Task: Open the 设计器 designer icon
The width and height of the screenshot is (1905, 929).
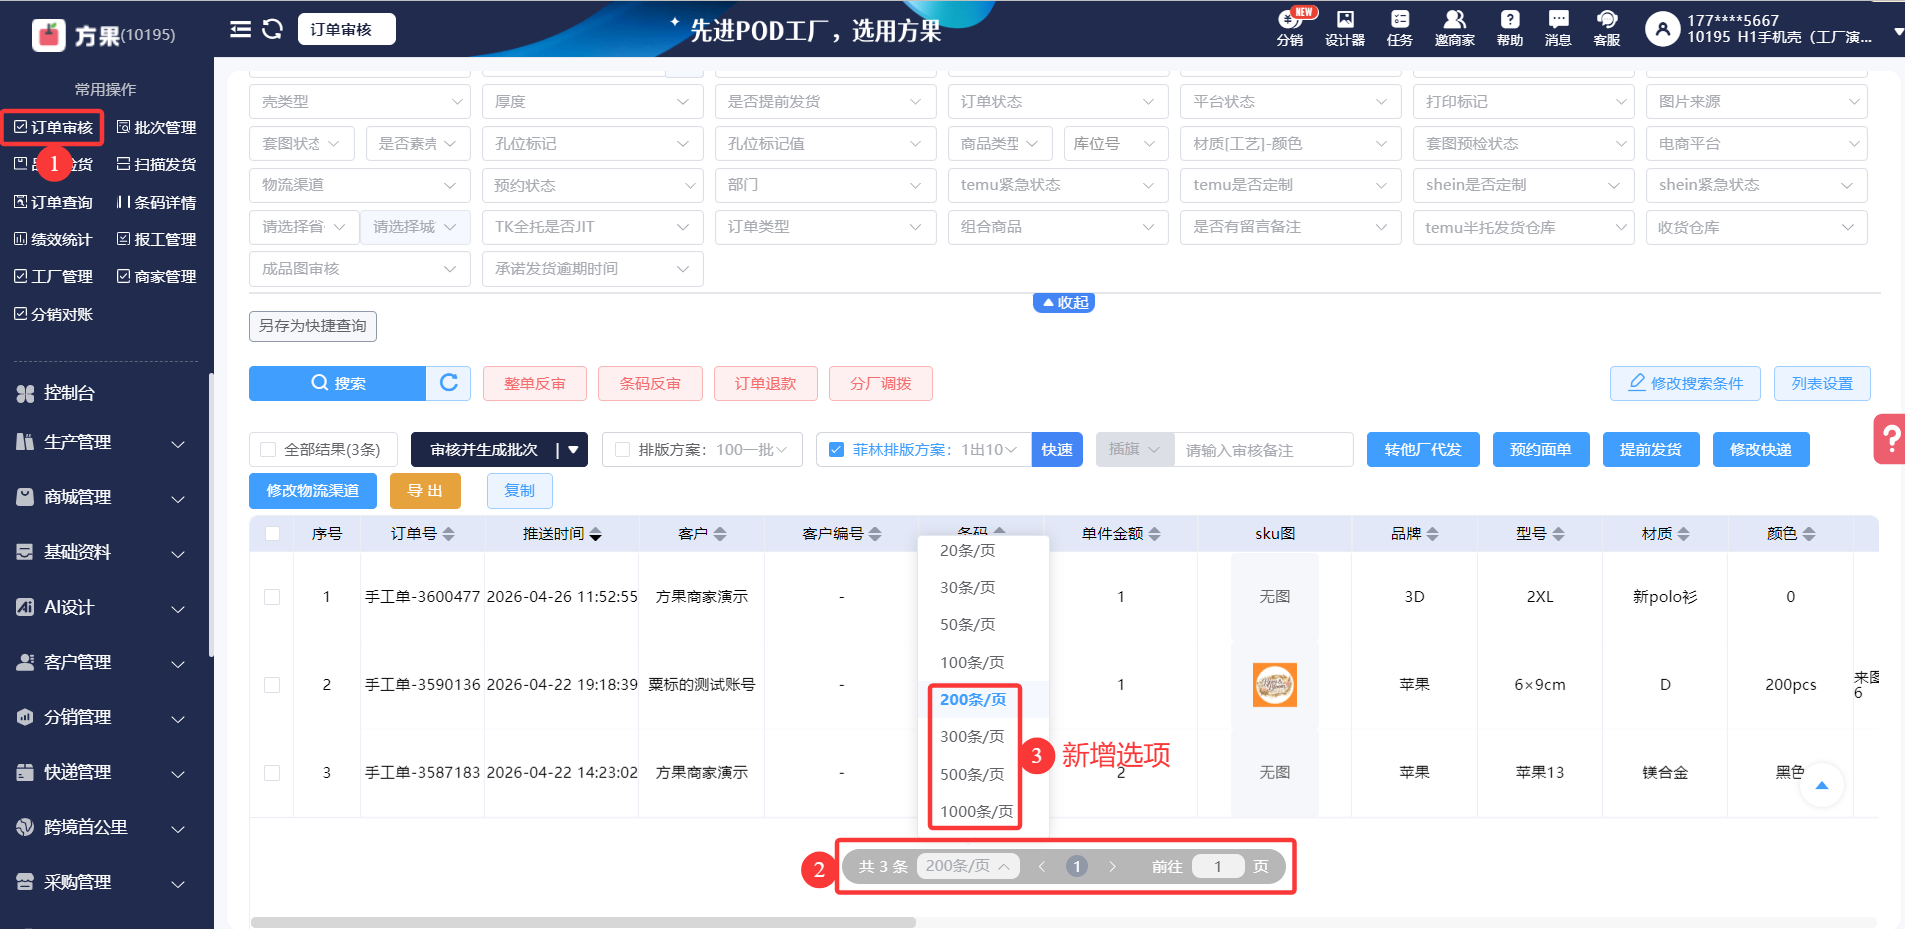Action: 1344,28
